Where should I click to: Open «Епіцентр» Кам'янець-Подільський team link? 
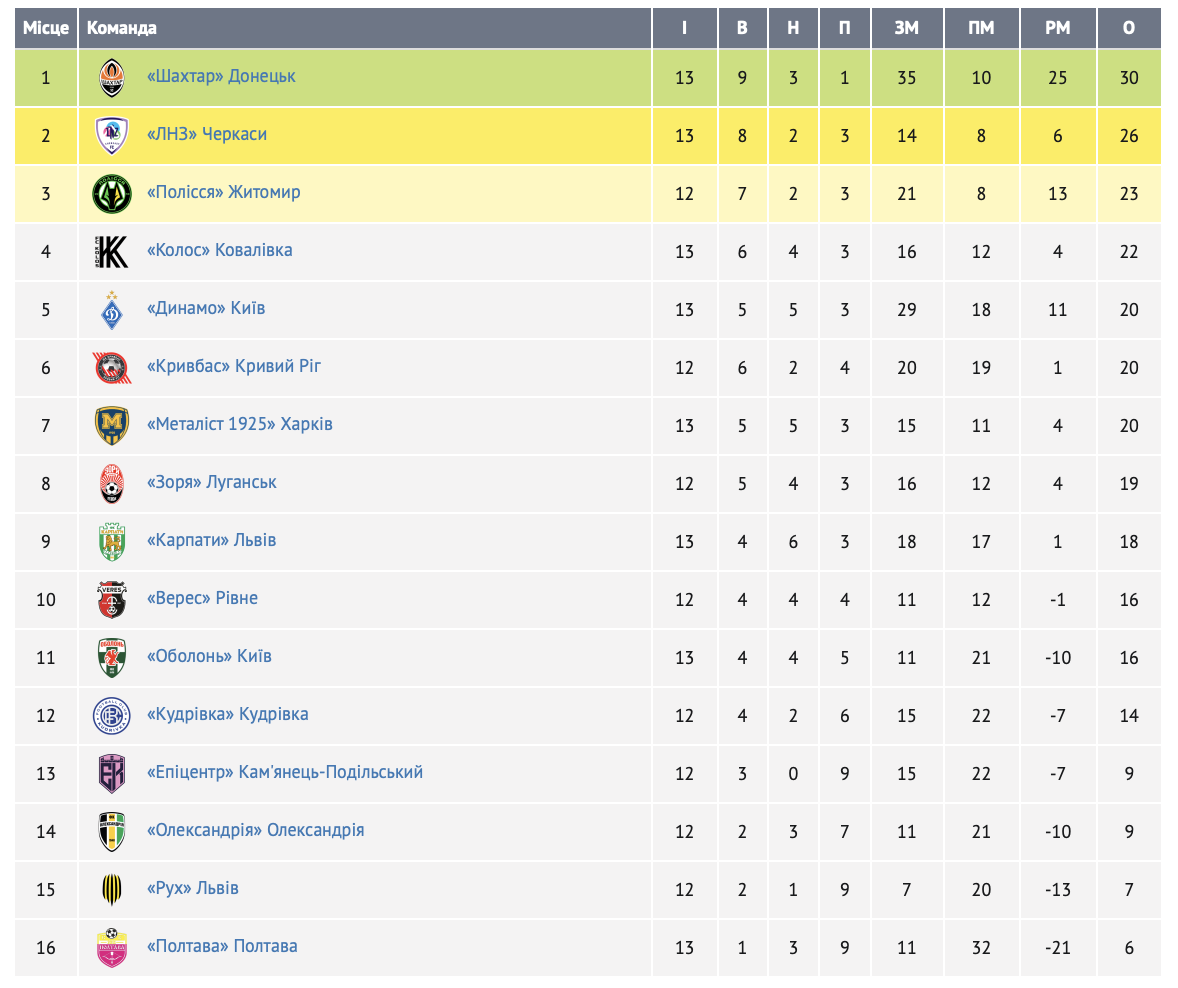pos(285,772)
